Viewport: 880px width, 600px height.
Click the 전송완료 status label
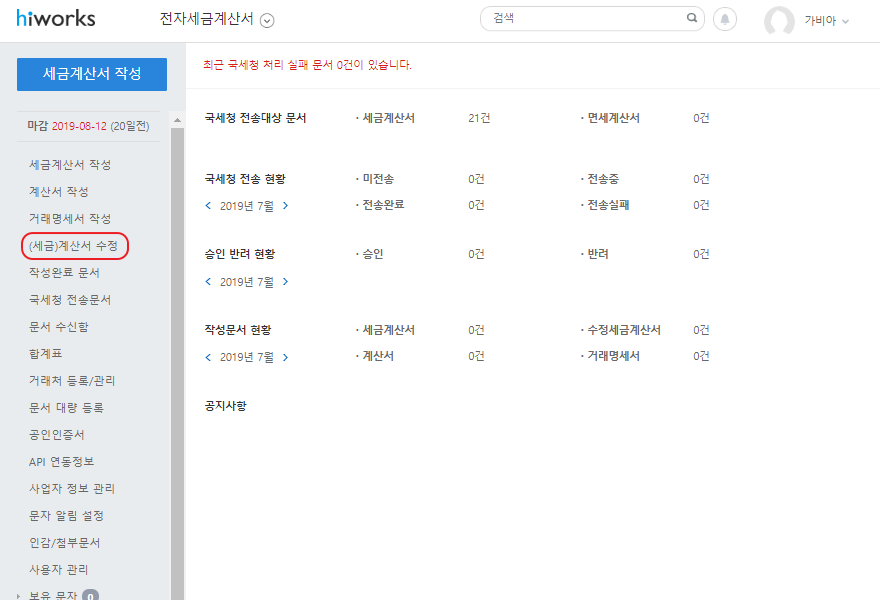tap(383, 205)
